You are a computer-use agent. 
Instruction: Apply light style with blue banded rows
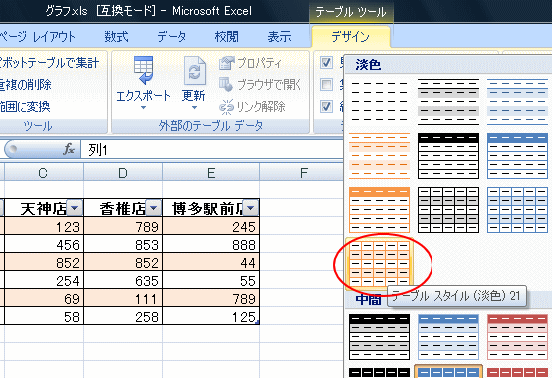click(x=517, y=102)
